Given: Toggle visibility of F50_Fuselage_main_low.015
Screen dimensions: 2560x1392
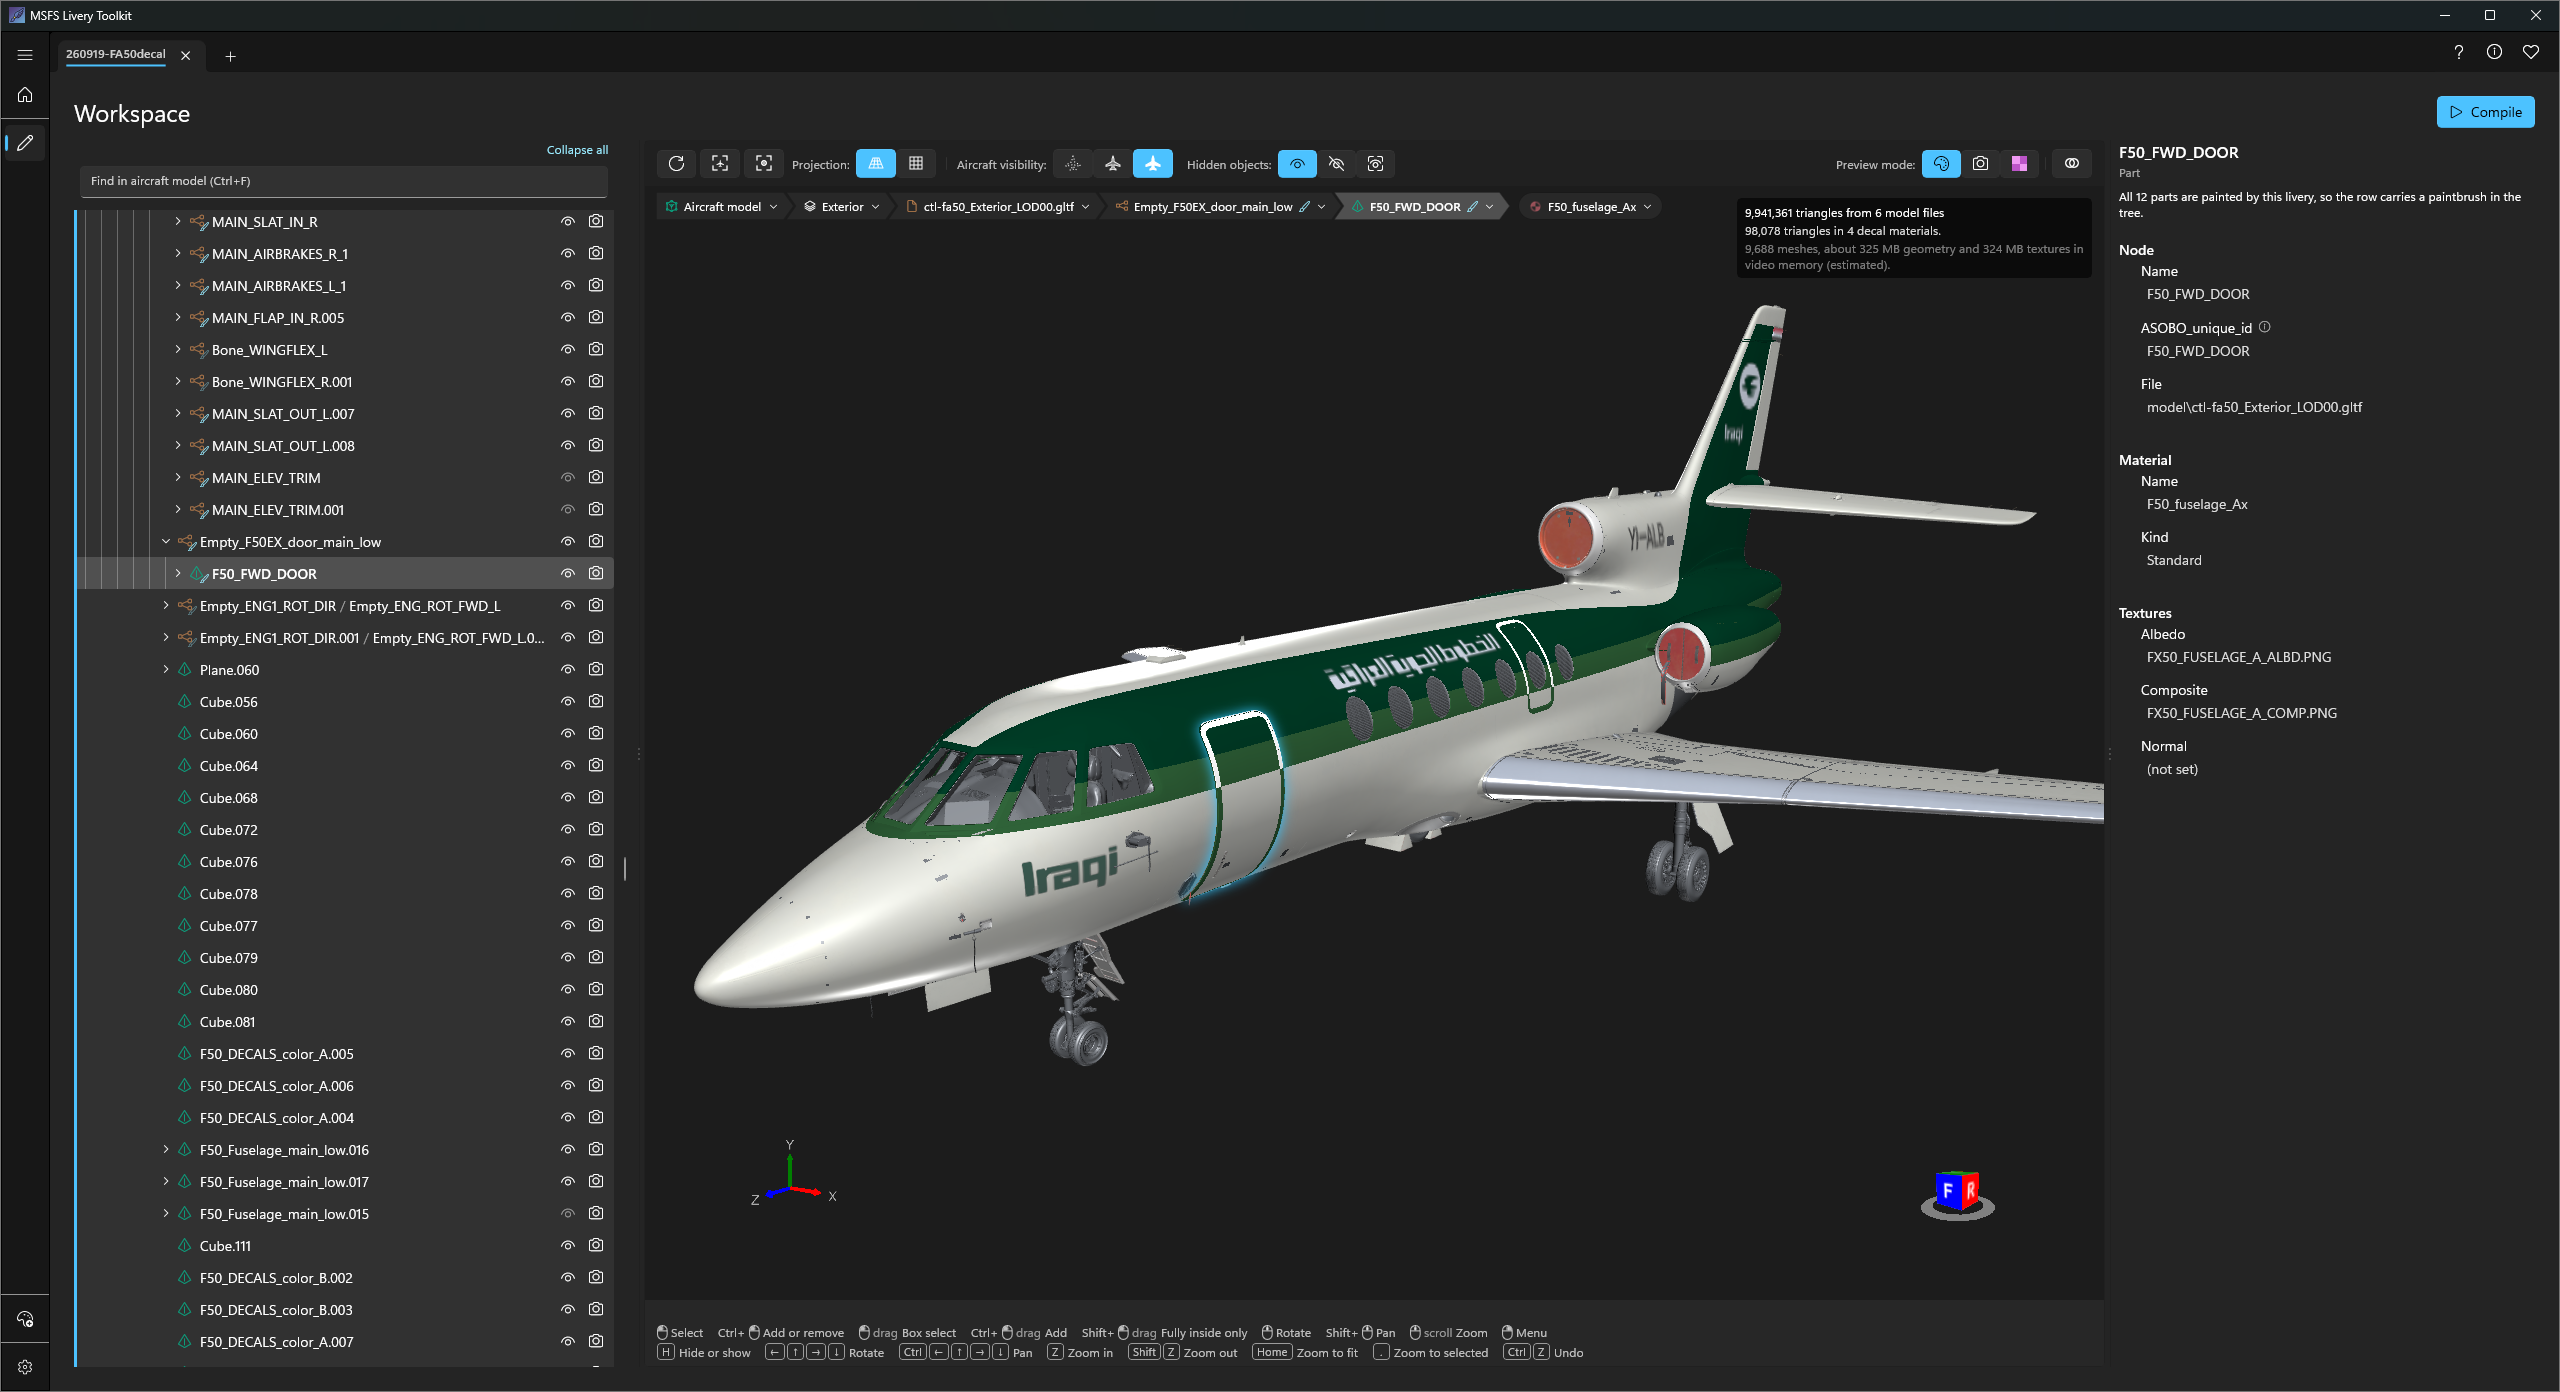Looking at the screenshot, I should tap(568, 1214).
